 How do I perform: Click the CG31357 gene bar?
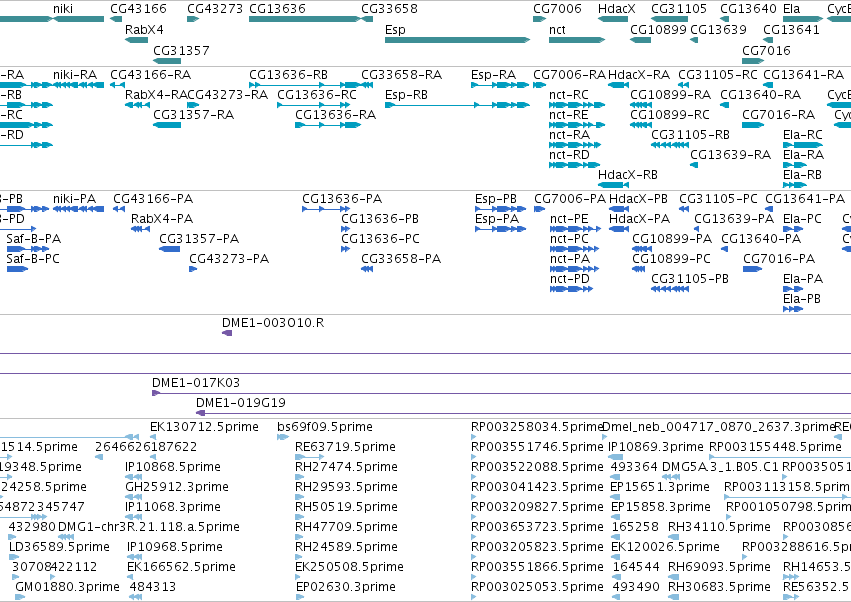point(167,61)
